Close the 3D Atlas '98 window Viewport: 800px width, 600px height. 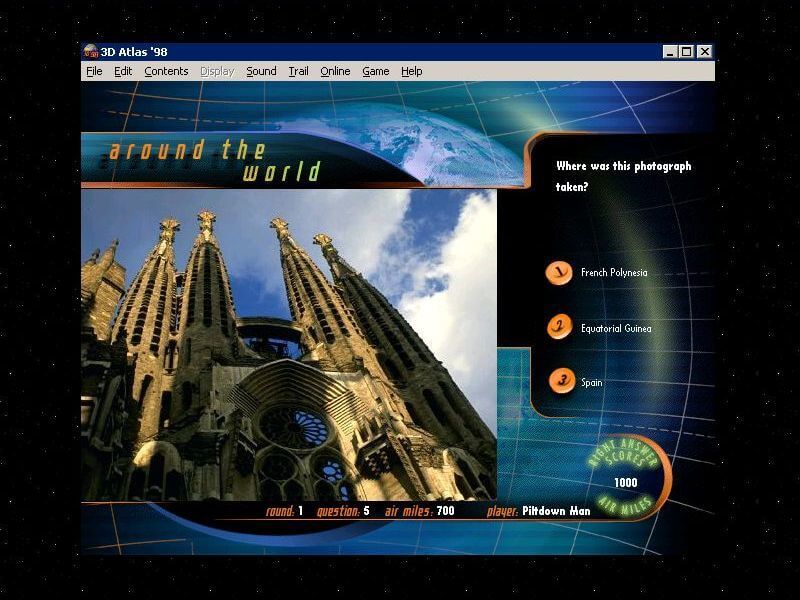click(705, 52)
